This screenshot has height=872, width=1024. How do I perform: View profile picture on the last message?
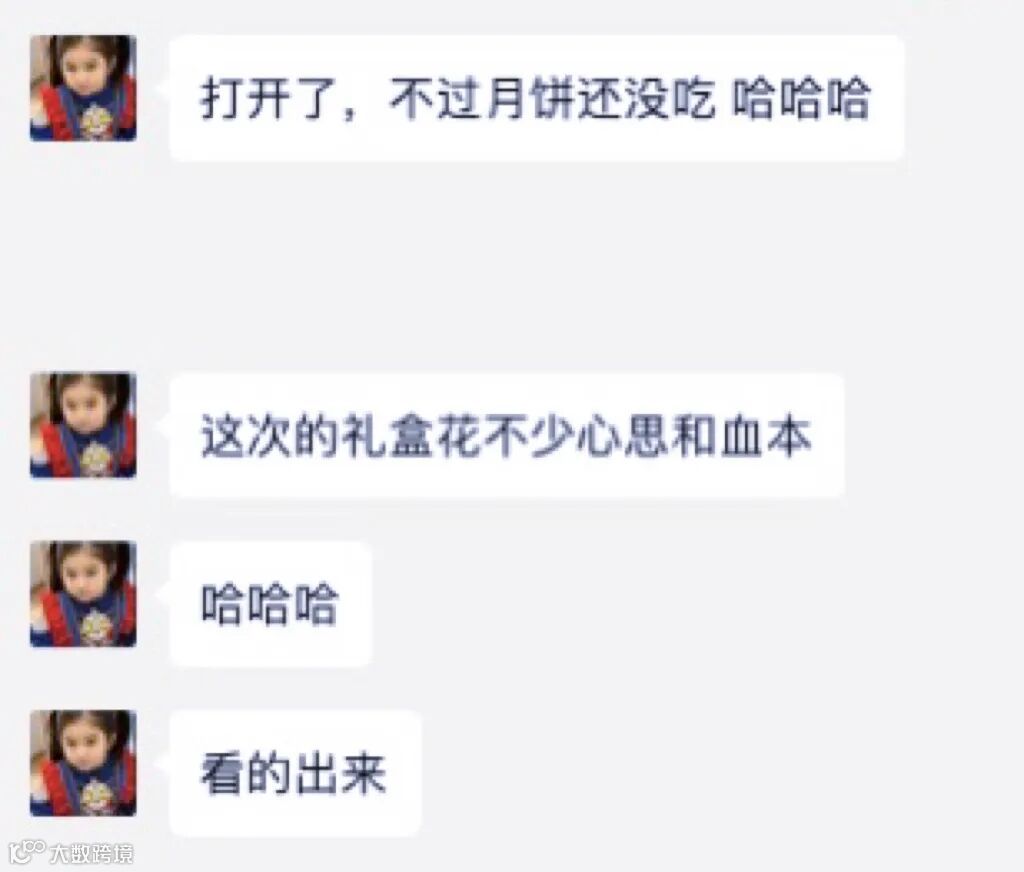click(x=83, y=763)
